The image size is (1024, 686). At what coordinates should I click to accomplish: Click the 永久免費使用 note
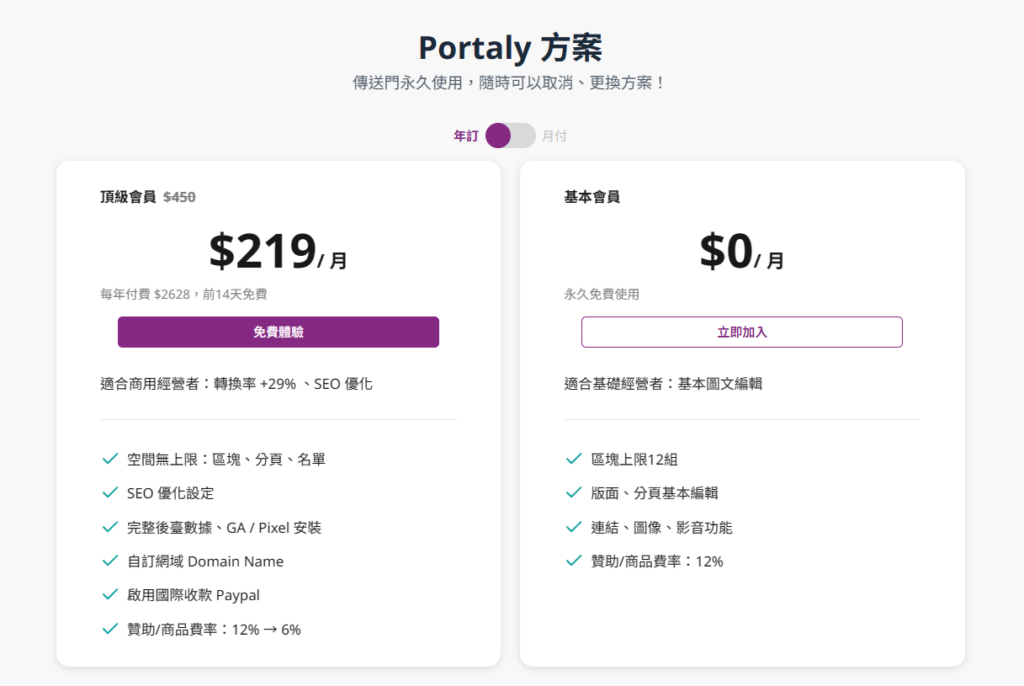coord(601,294)
